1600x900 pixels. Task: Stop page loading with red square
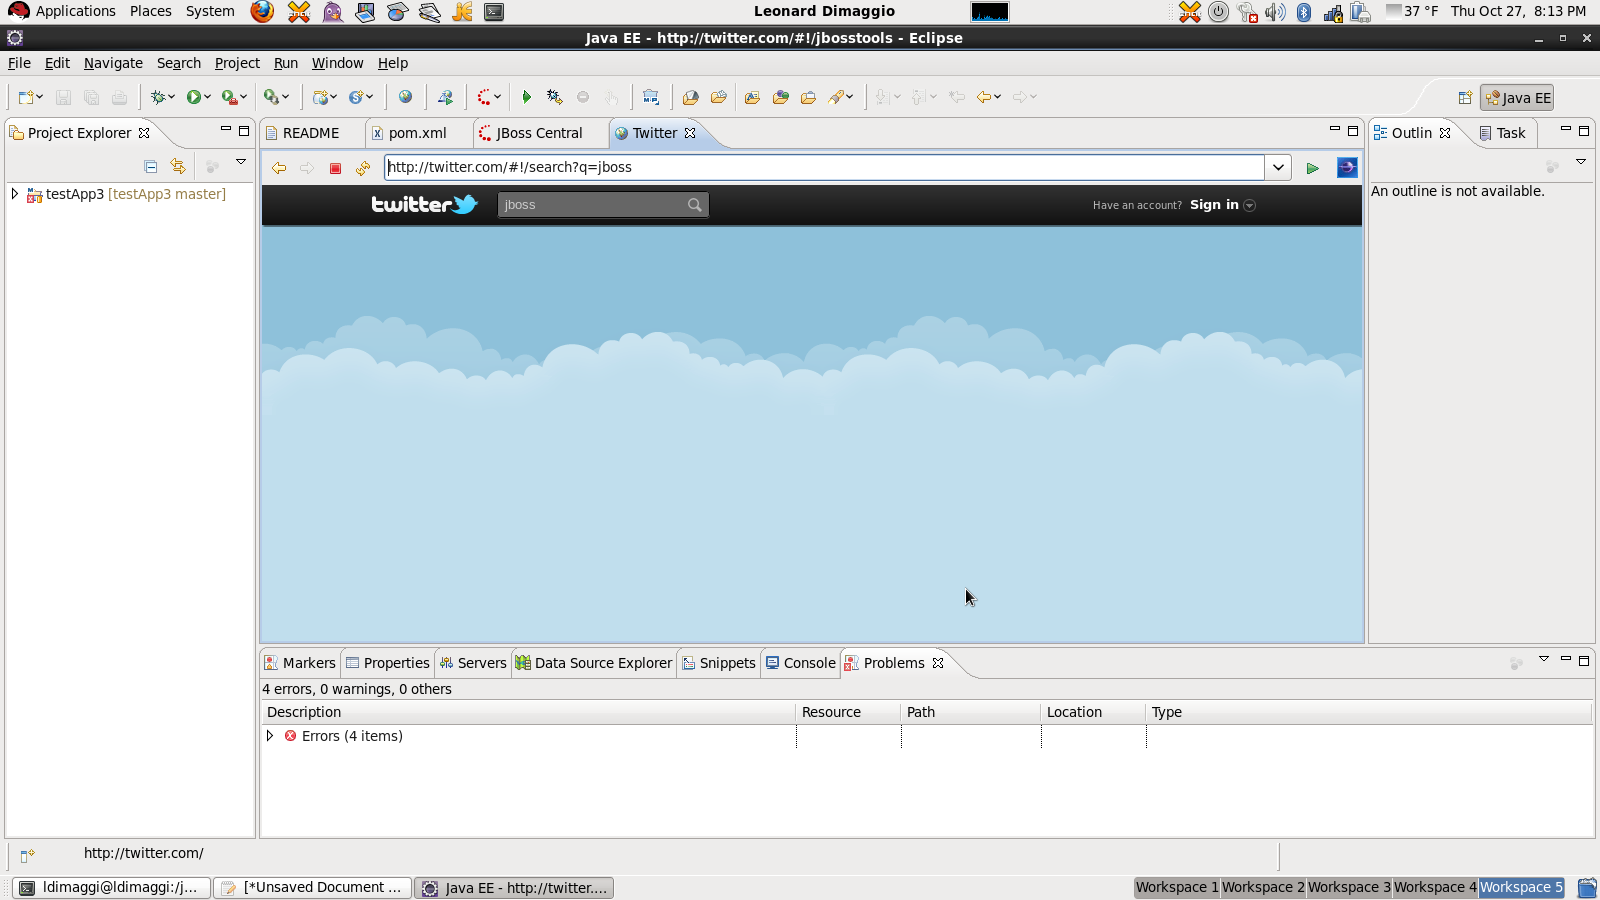click(x=335, y=168)
